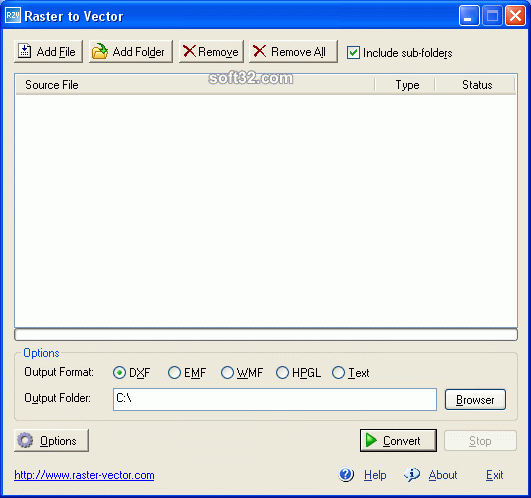Viewport: 531px width, 498px height.
Task: Sort by the Type column header
Action: click(405, 85)
